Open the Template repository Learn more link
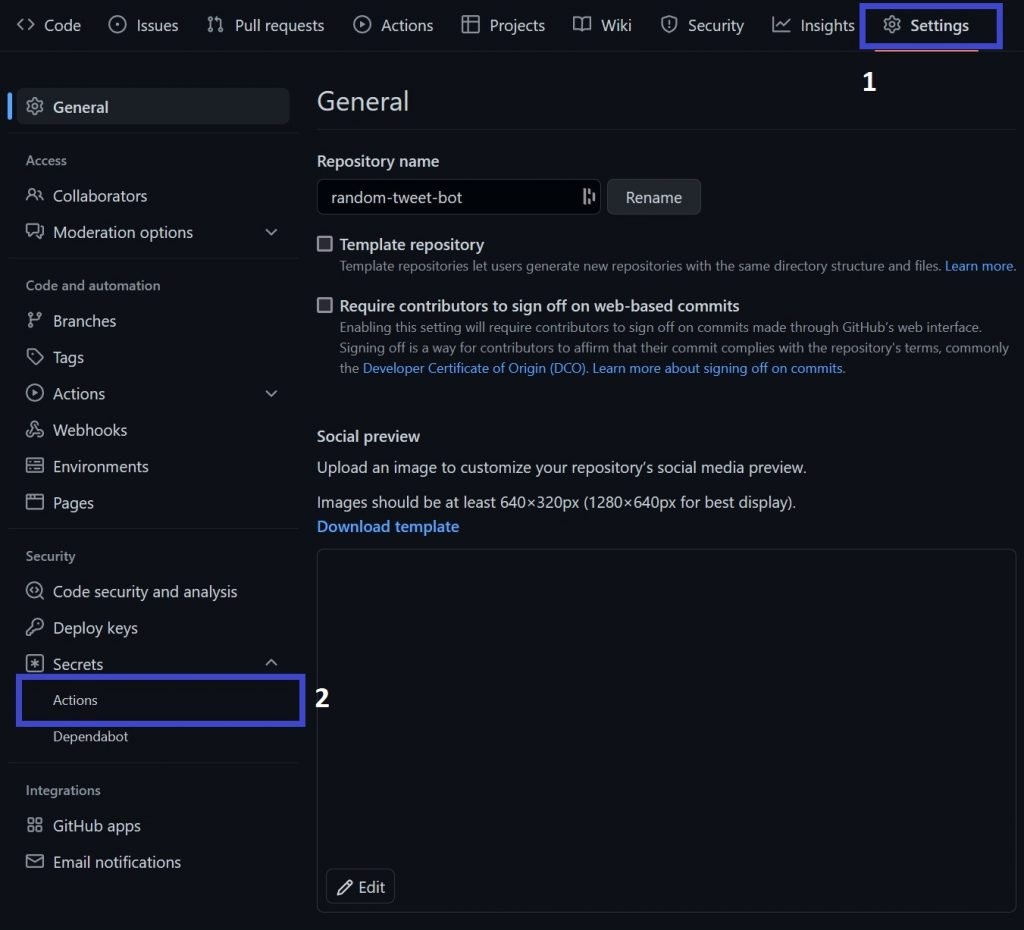Screen dimensions: 1024x930 point(980,266)
